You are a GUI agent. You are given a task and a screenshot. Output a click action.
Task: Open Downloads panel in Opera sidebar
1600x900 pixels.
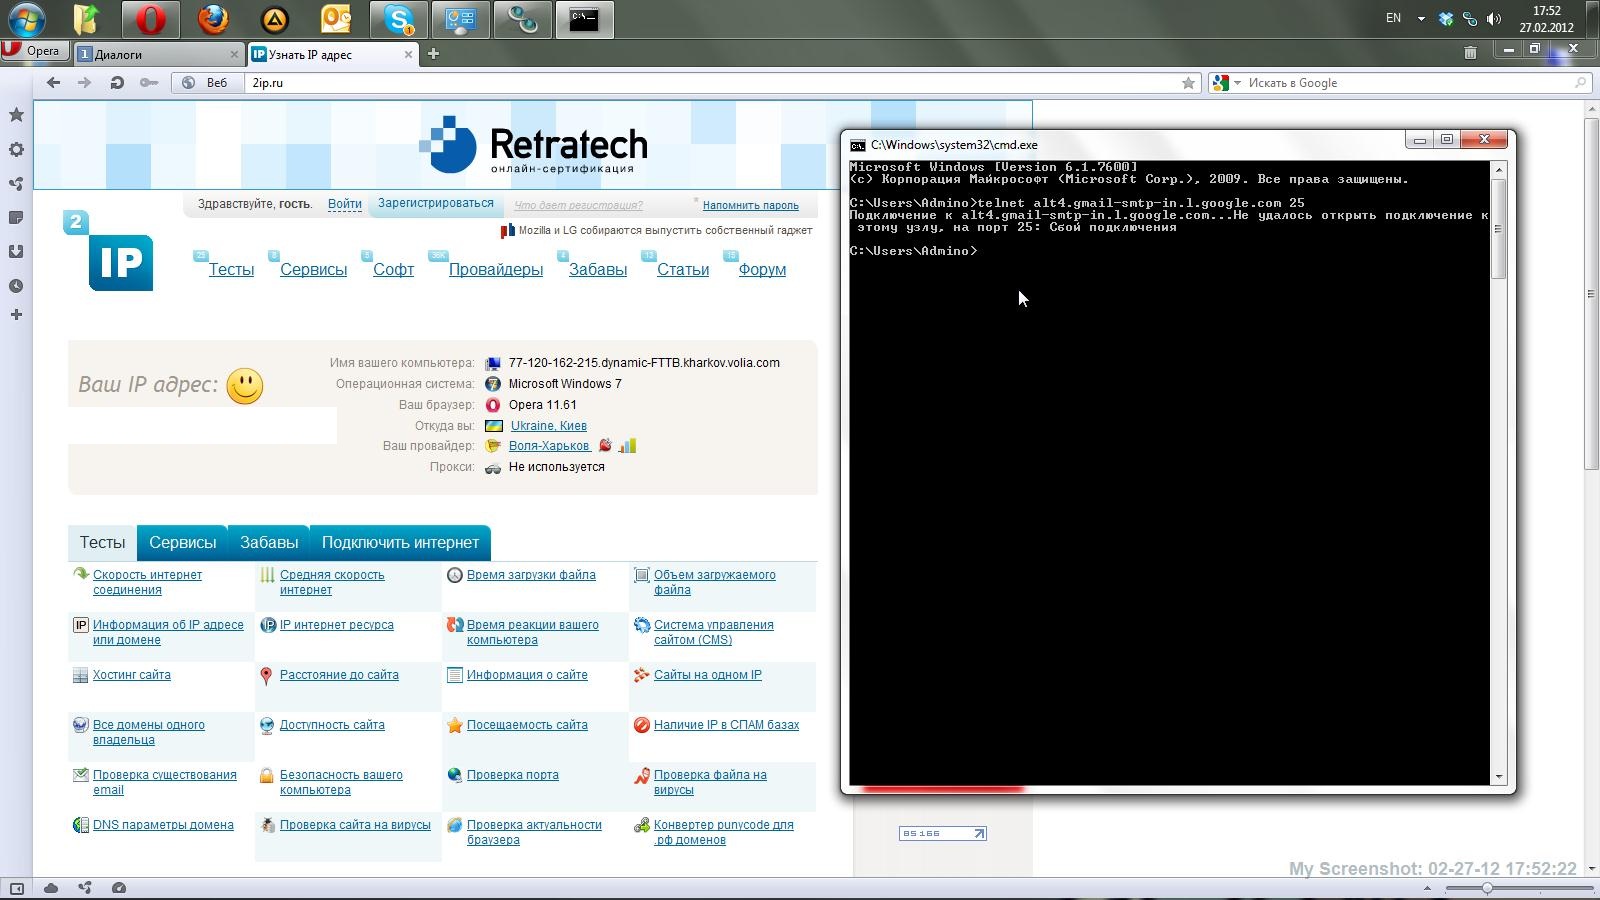tap(16, 251)
